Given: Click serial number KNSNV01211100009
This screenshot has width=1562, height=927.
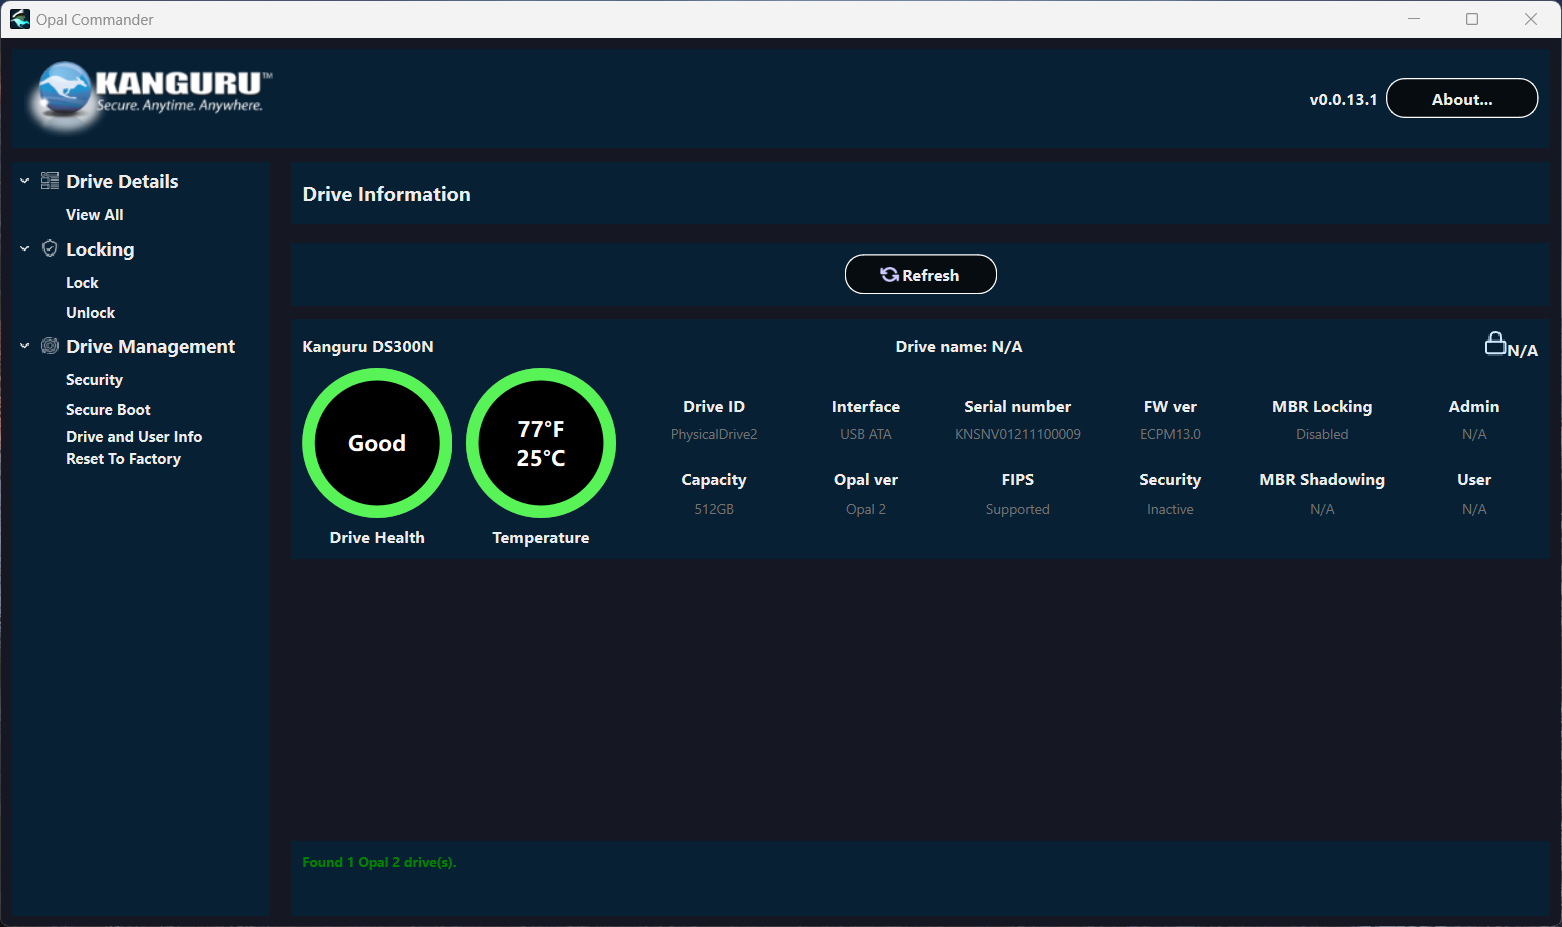Looking at the screenshot, I should [1018, 434].
